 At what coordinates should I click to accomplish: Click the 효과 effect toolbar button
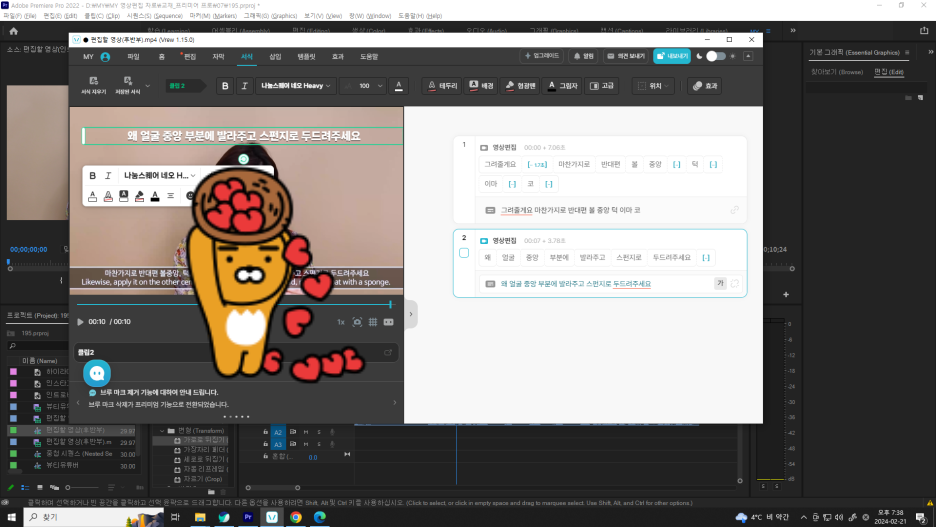[x=705, y=86]
